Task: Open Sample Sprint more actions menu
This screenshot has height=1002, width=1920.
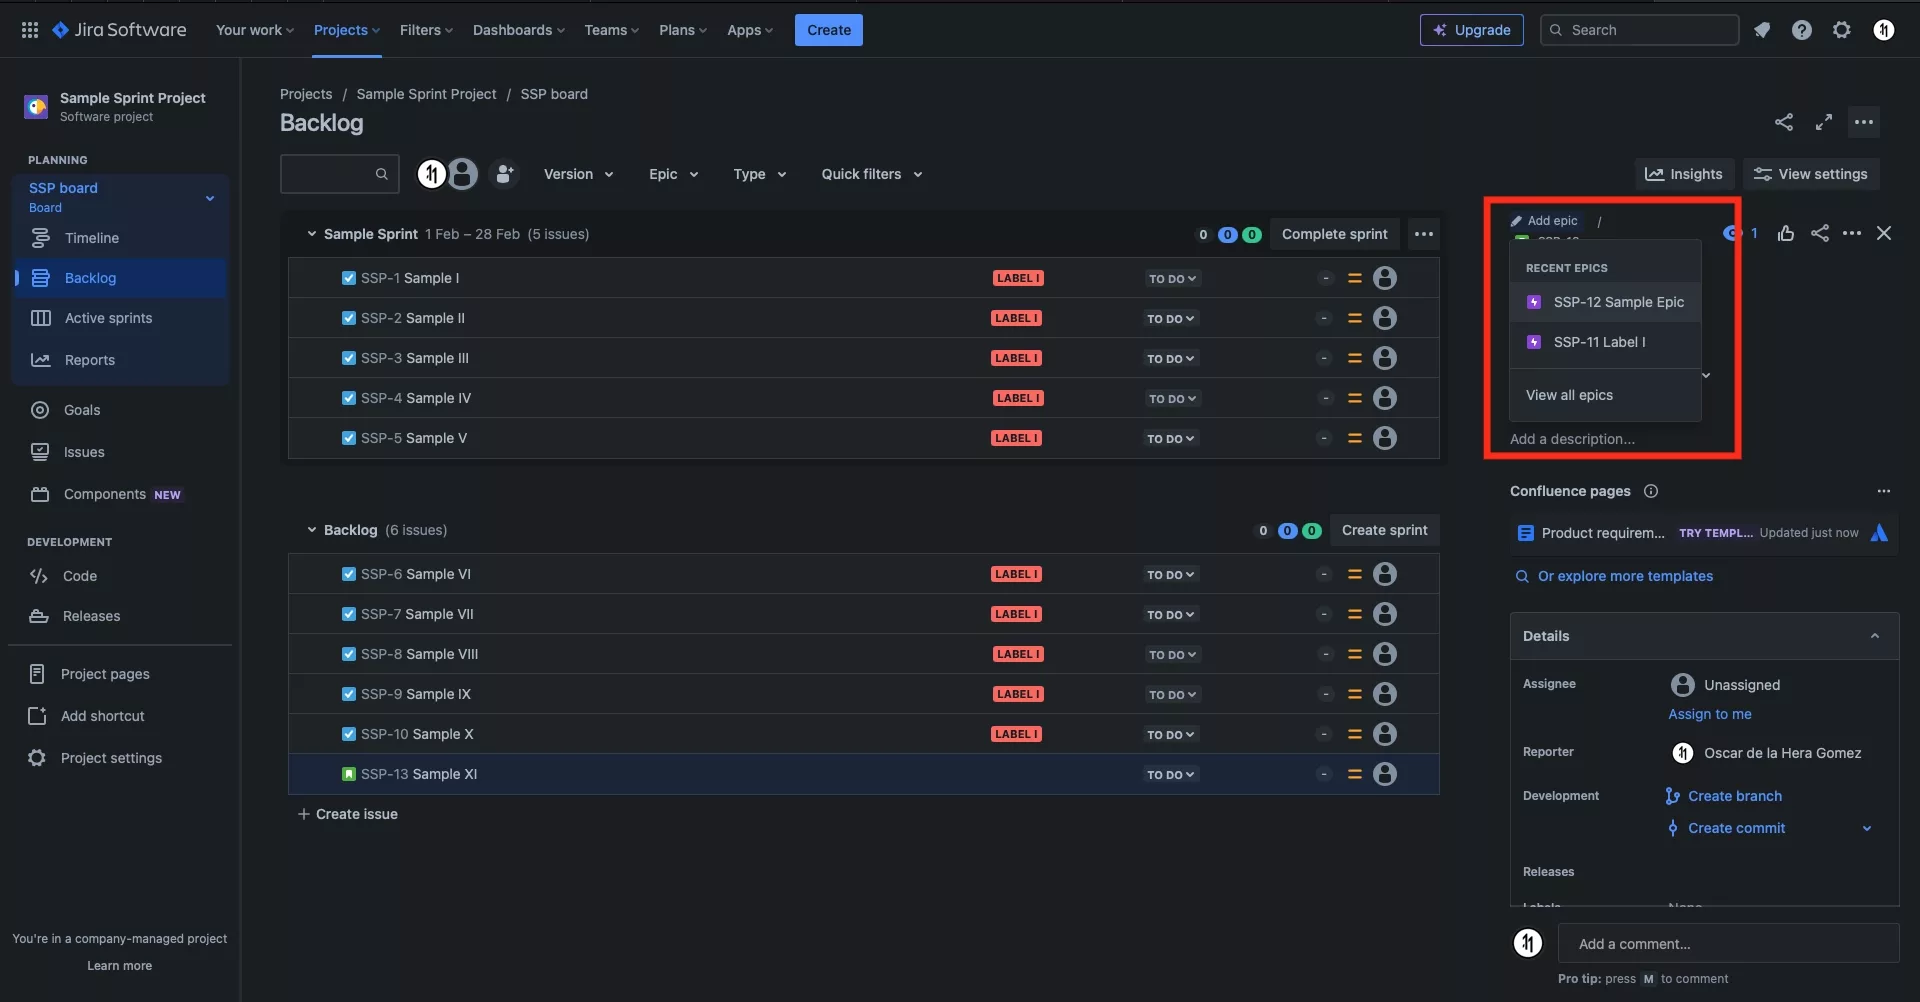Action: 1424,234
